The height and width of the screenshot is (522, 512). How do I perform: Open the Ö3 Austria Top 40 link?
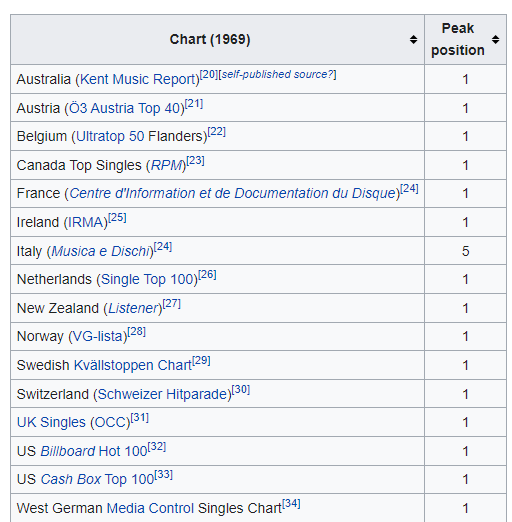[124, 108]
